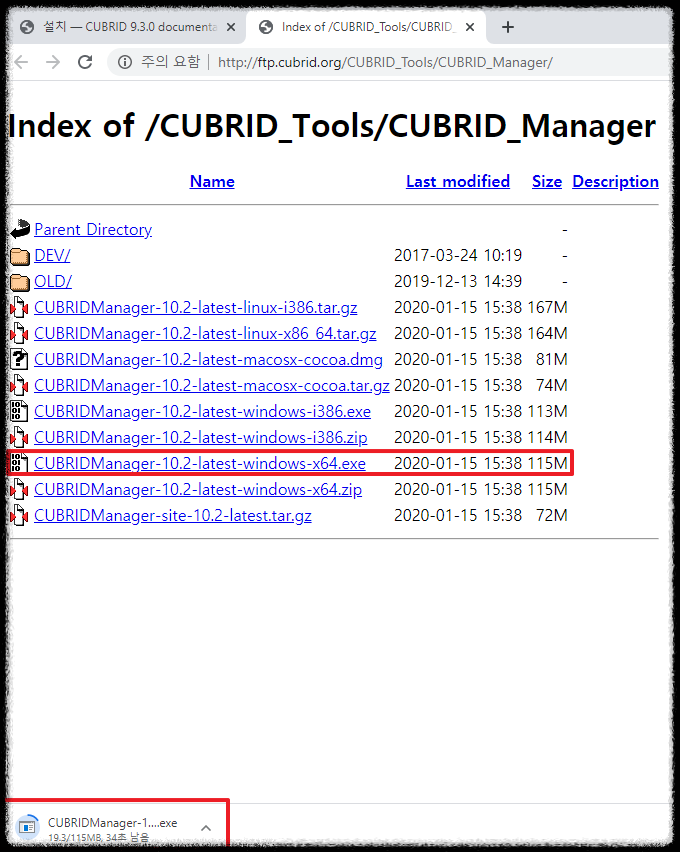Click the 74M size value
The image size is (680, 852).
point(552,386)
